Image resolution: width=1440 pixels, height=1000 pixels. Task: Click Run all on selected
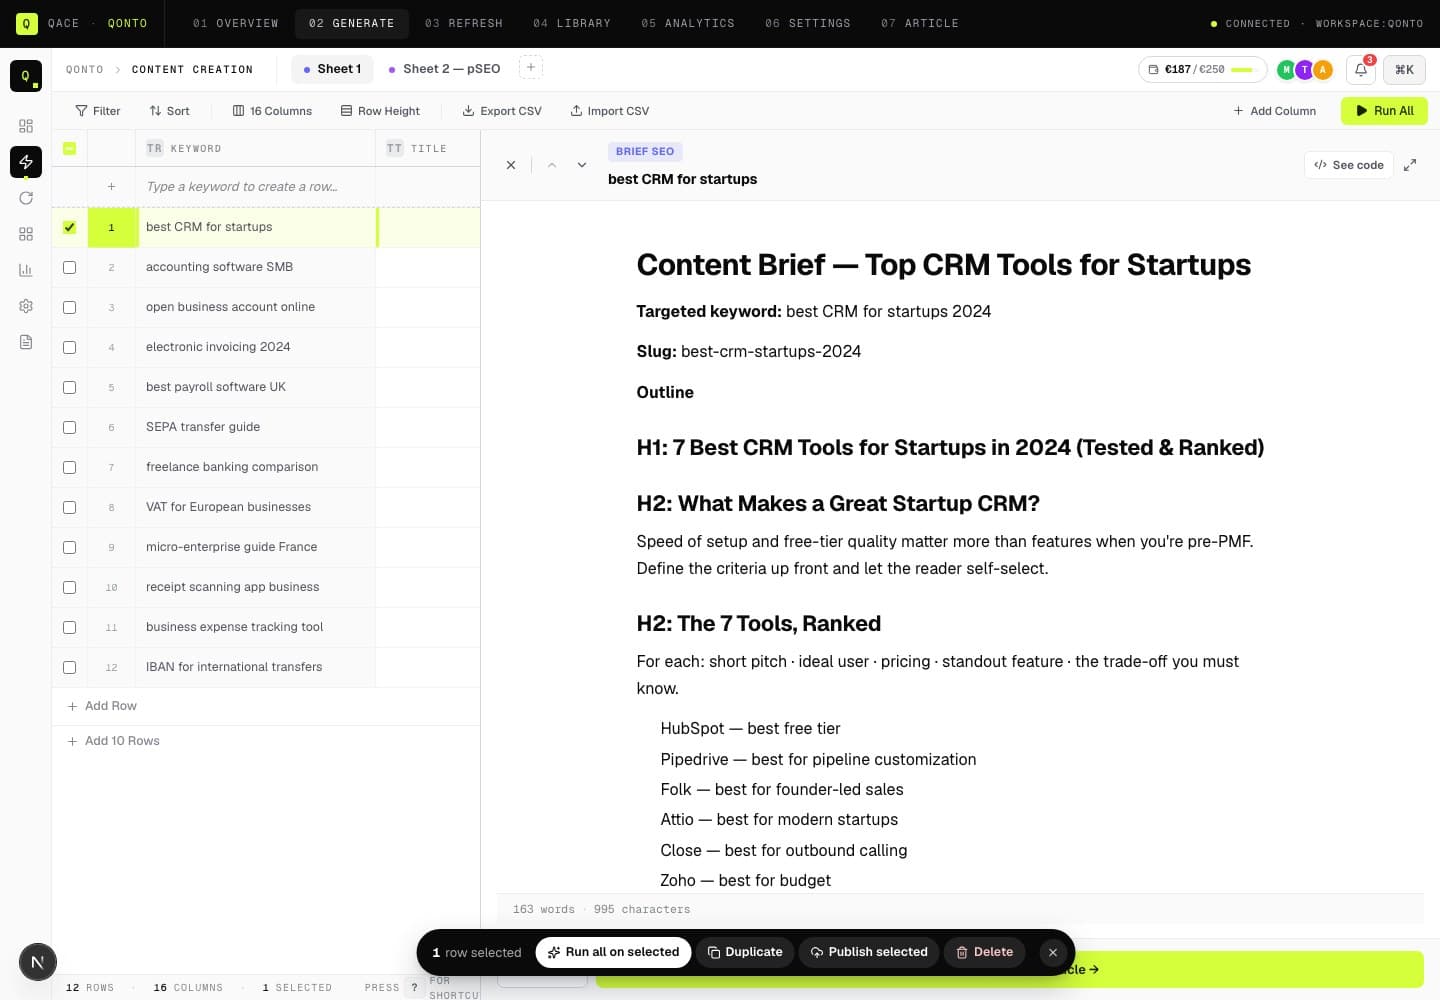point(613,952)
